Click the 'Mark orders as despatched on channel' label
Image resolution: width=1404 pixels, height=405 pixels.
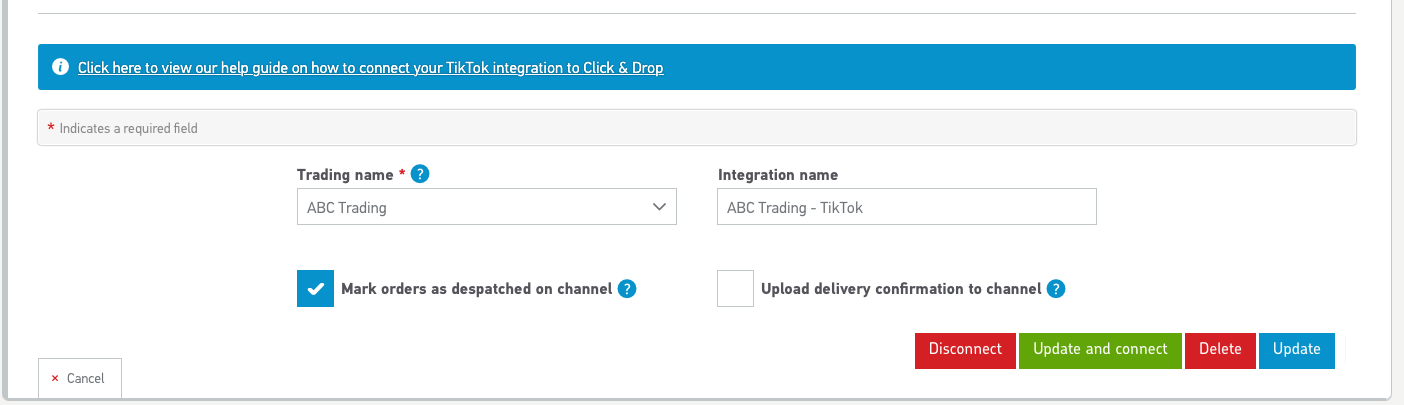click(x=476, y=289)
